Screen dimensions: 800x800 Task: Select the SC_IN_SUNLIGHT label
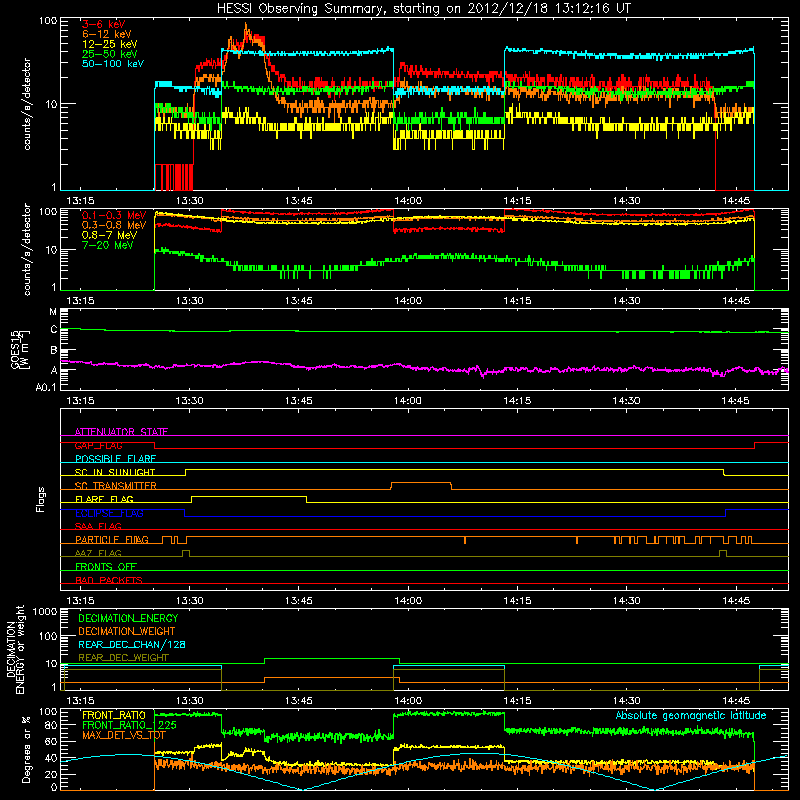point(115,472)
